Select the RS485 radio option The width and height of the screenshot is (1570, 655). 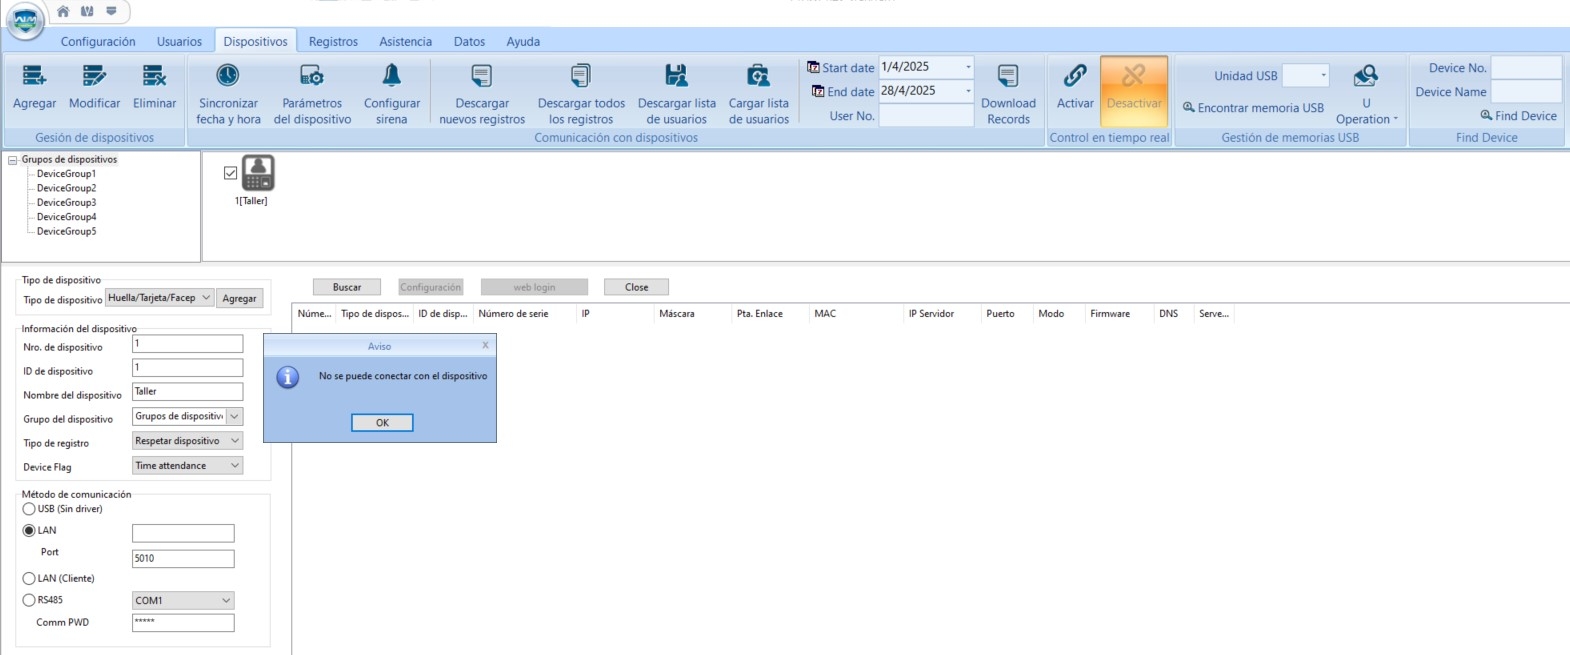(29, 600)
